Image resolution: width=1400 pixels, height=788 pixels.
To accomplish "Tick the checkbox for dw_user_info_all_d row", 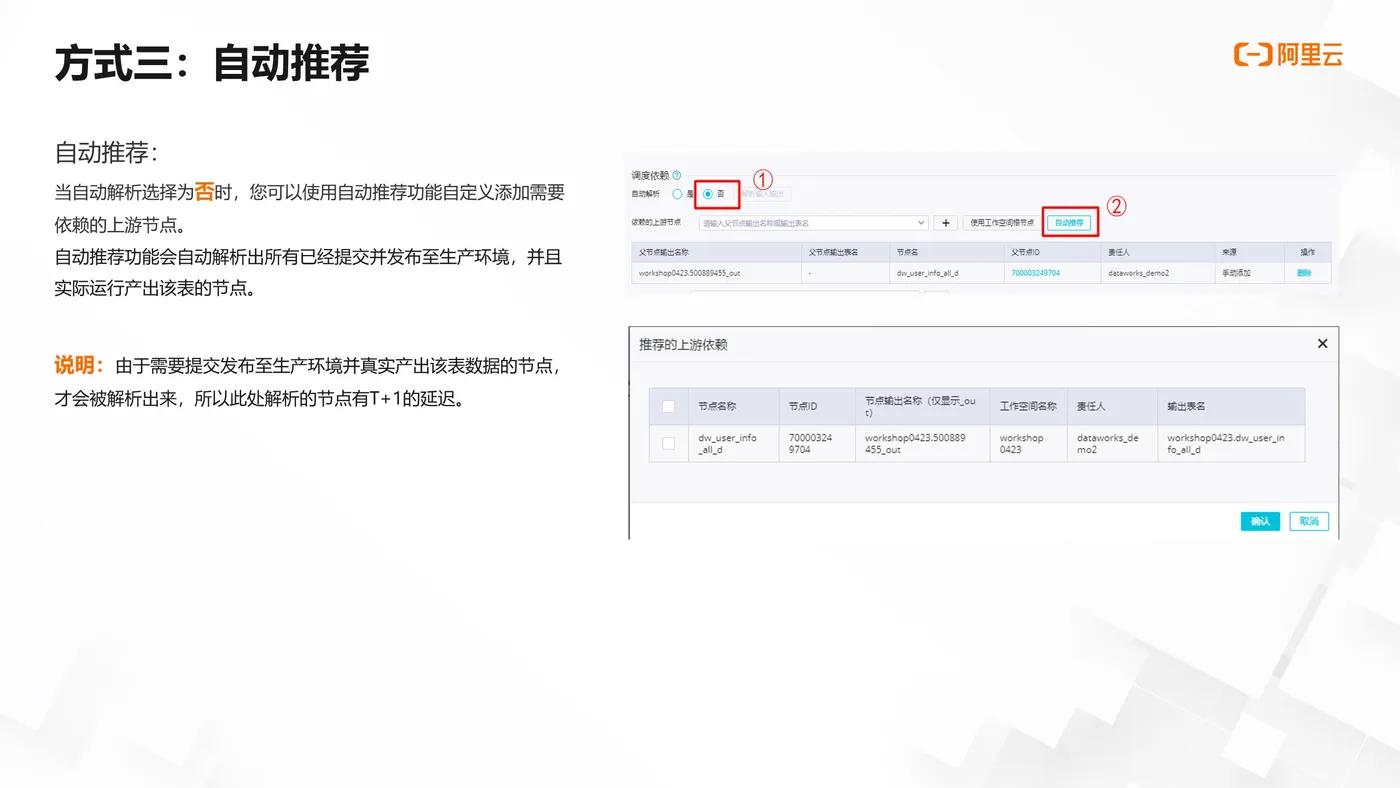I will [x=668, y=443].
